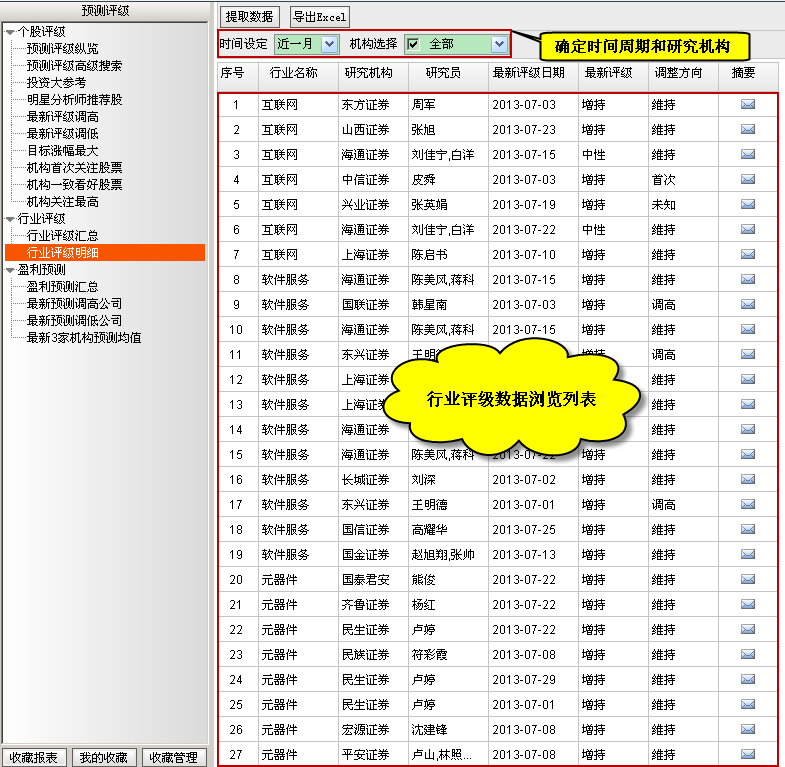Image resolution: width=785 pixels, height=767 pixels.
Task: Select 最新预测调高公司 in the sidebar
Action: [x=74, y=303]
